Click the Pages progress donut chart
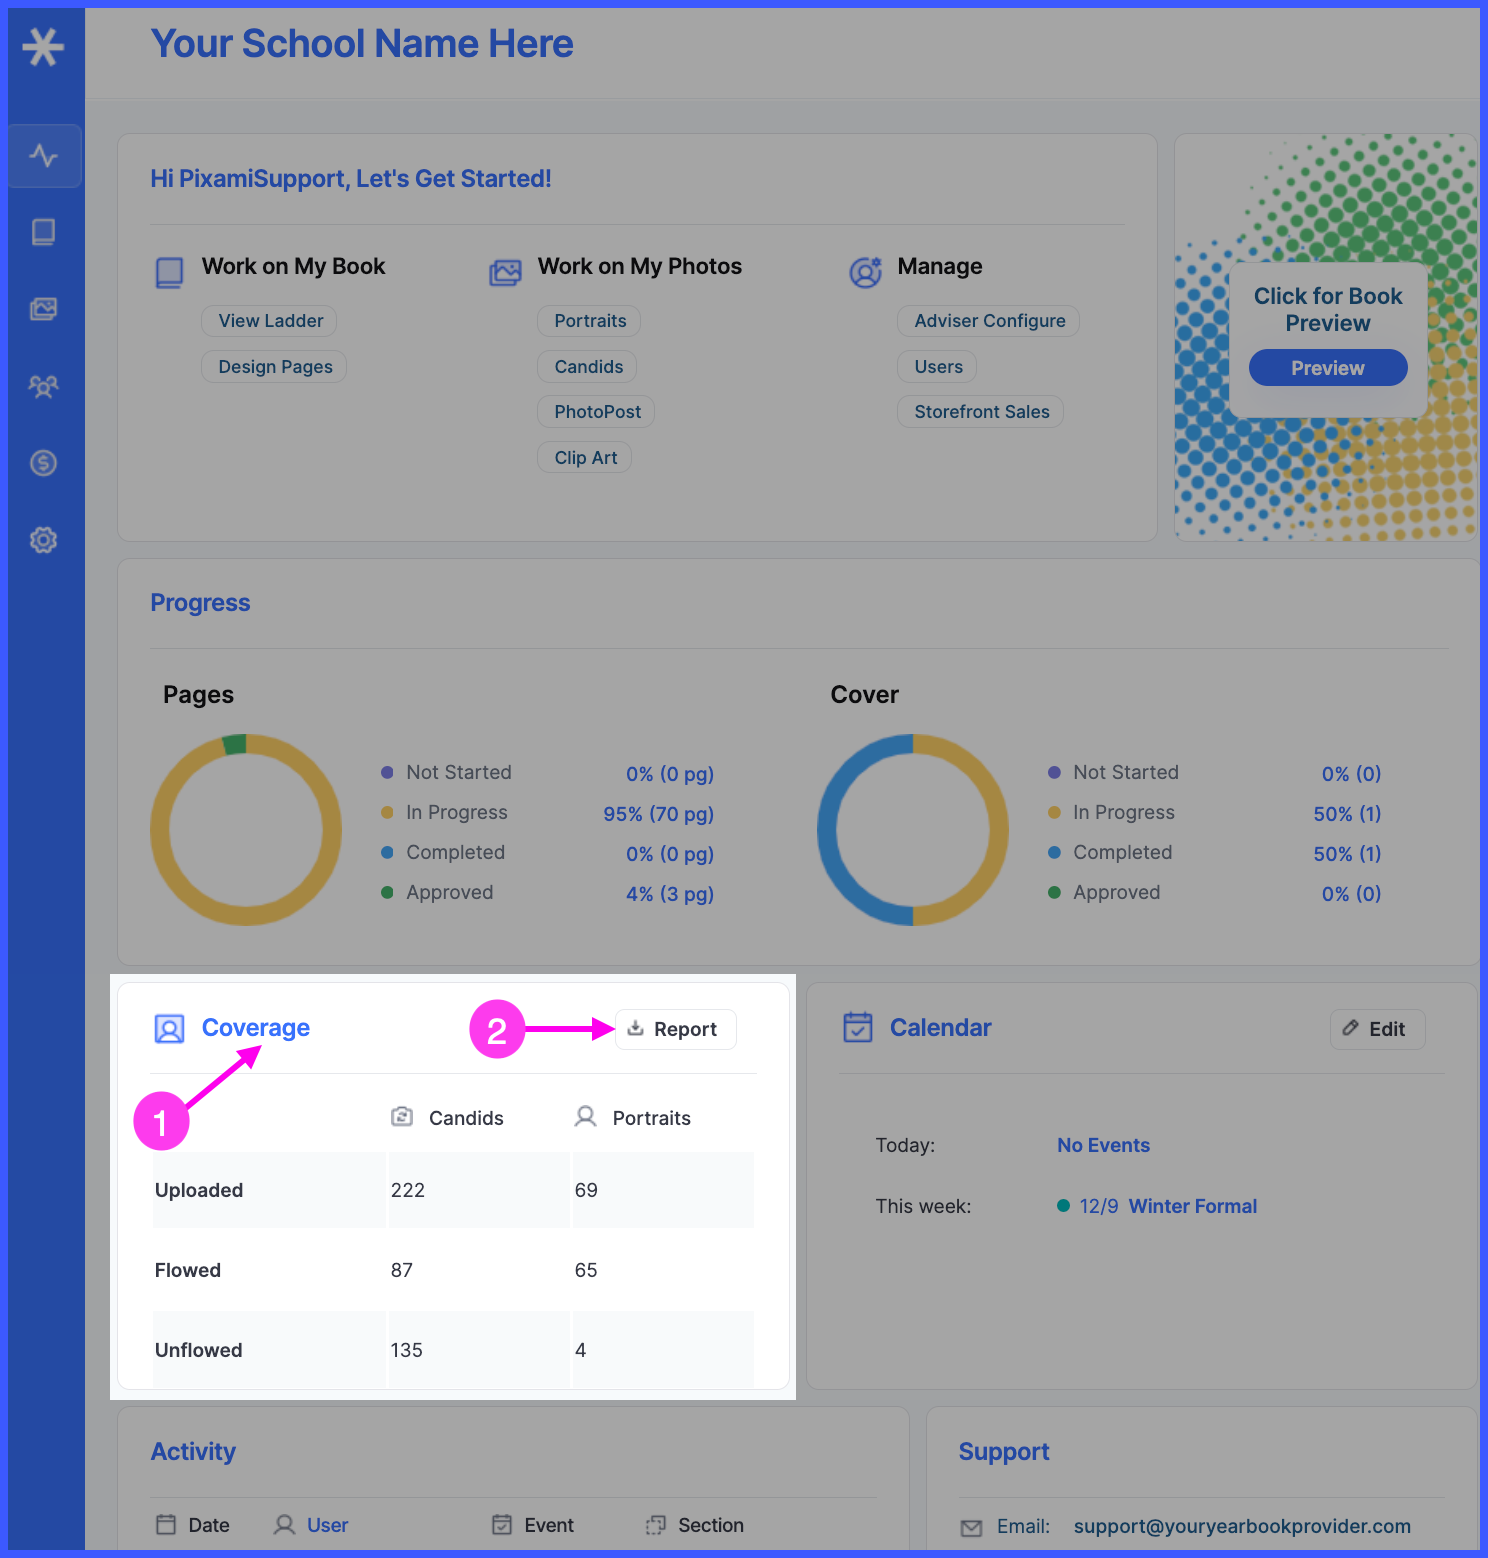Viewport: 1488px width, 1558px height. coord(245,830)
